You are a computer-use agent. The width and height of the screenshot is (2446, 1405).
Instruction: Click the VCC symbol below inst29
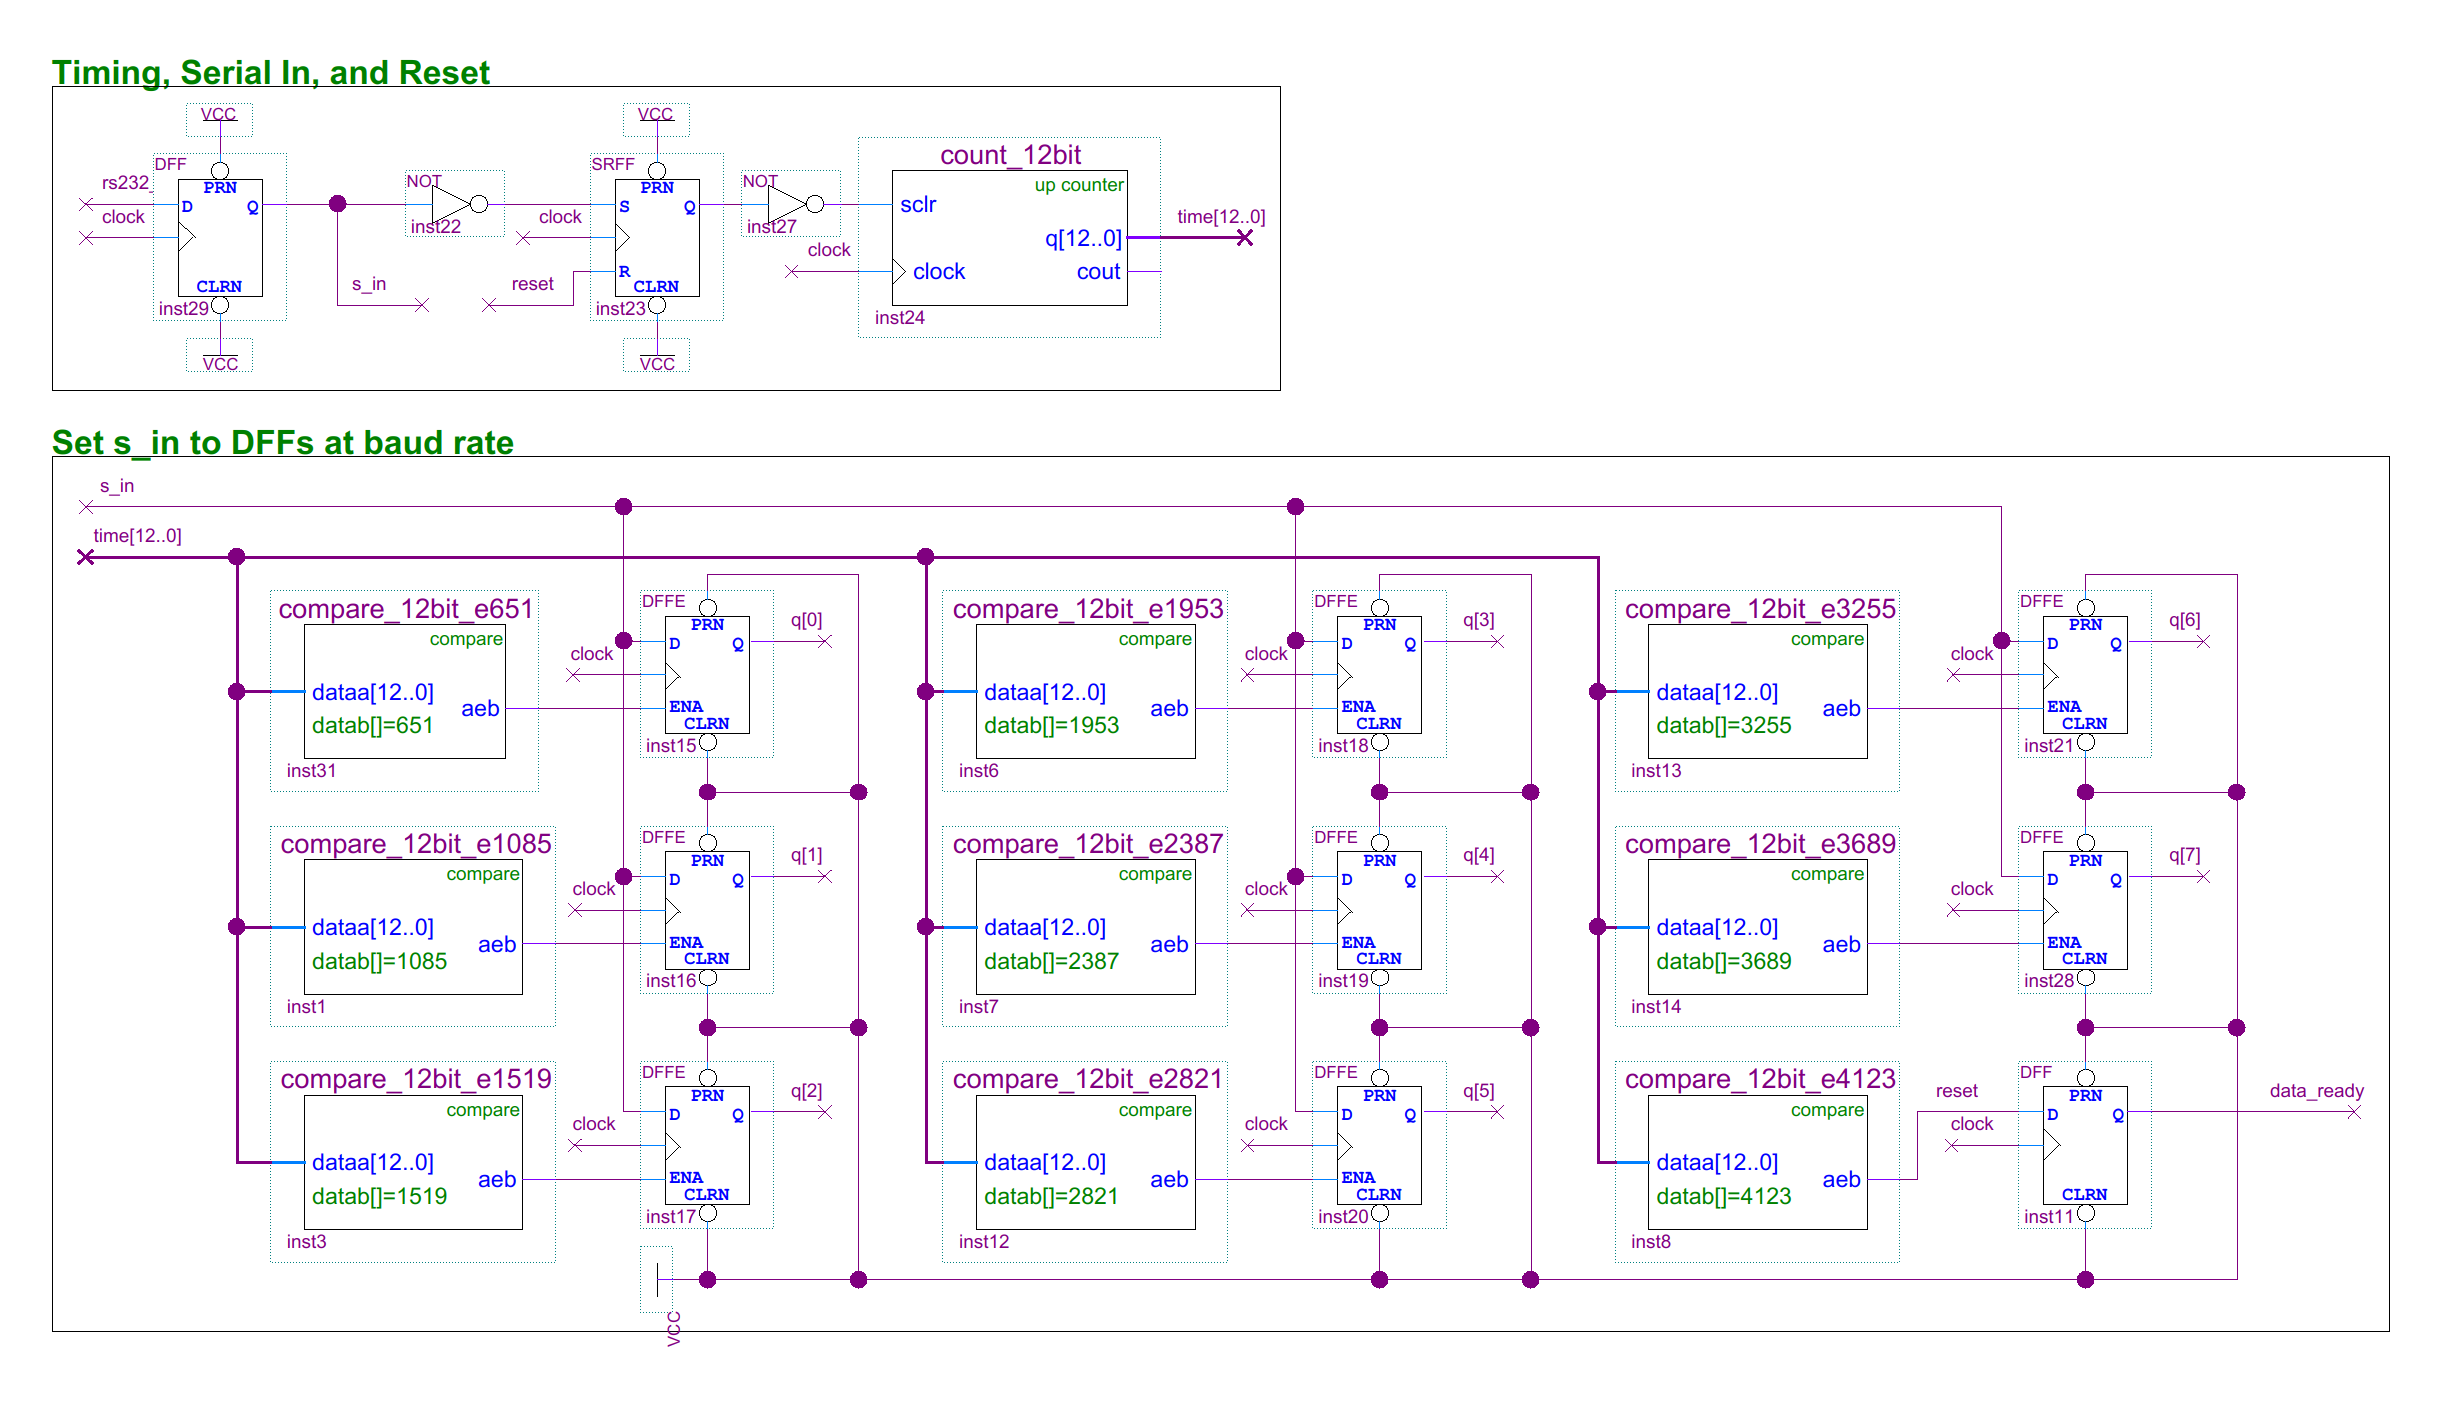pos(219,356)
